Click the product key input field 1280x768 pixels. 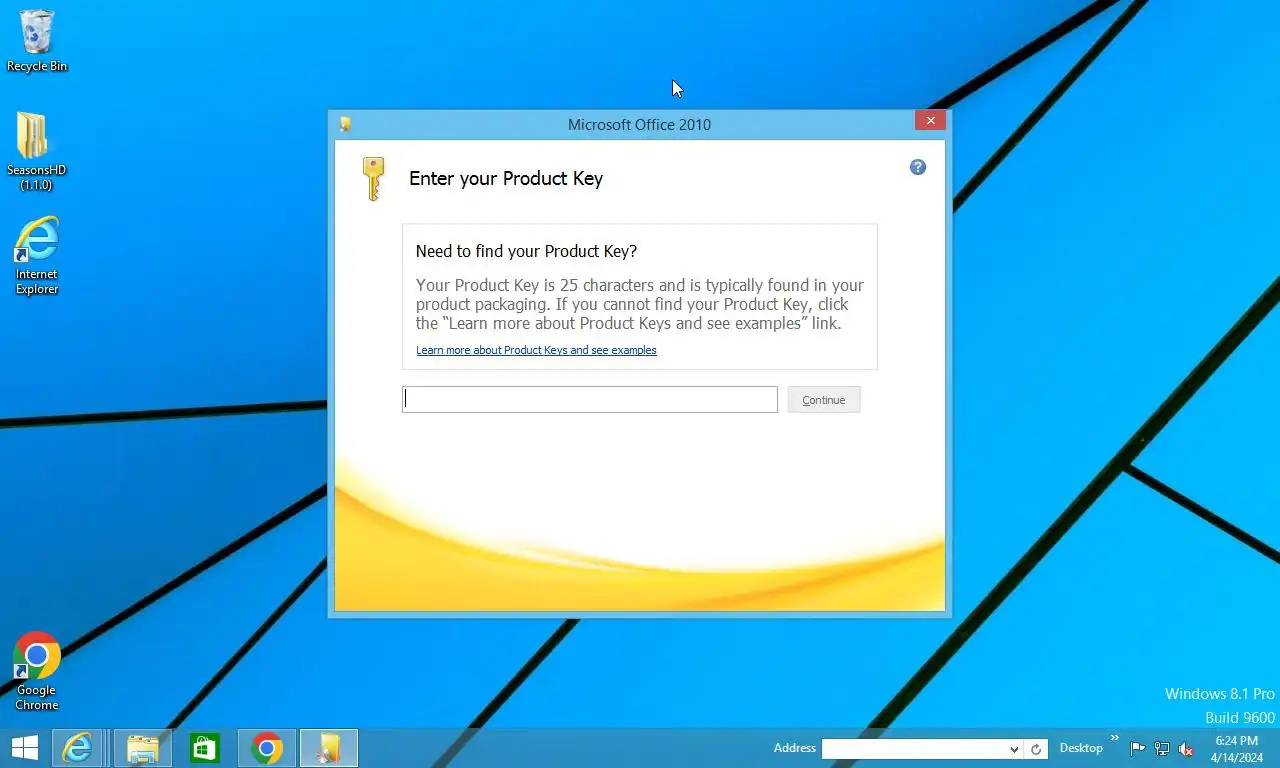click(590, 399)
